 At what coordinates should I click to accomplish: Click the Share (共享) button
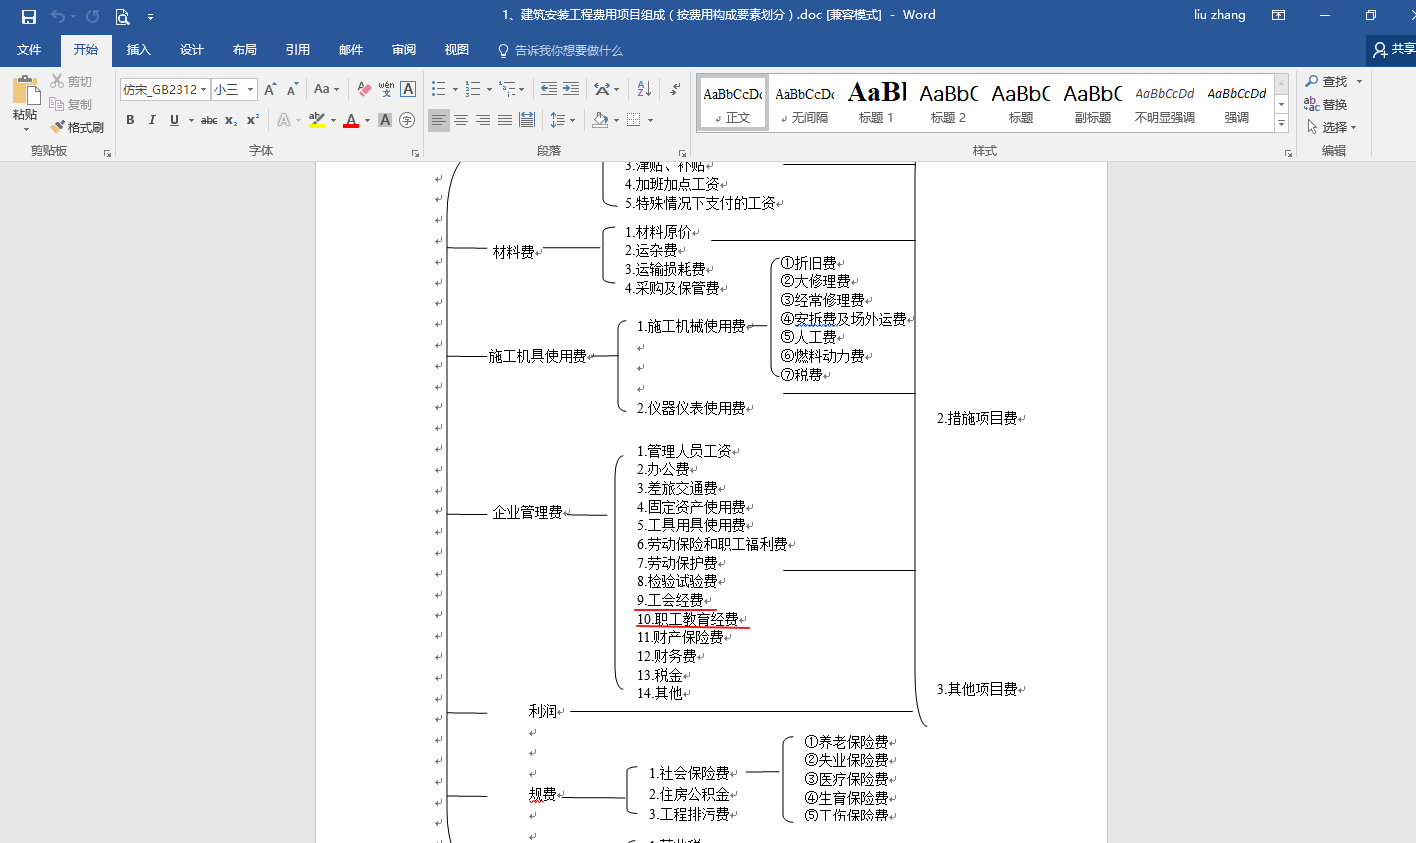pos(1393,49)
